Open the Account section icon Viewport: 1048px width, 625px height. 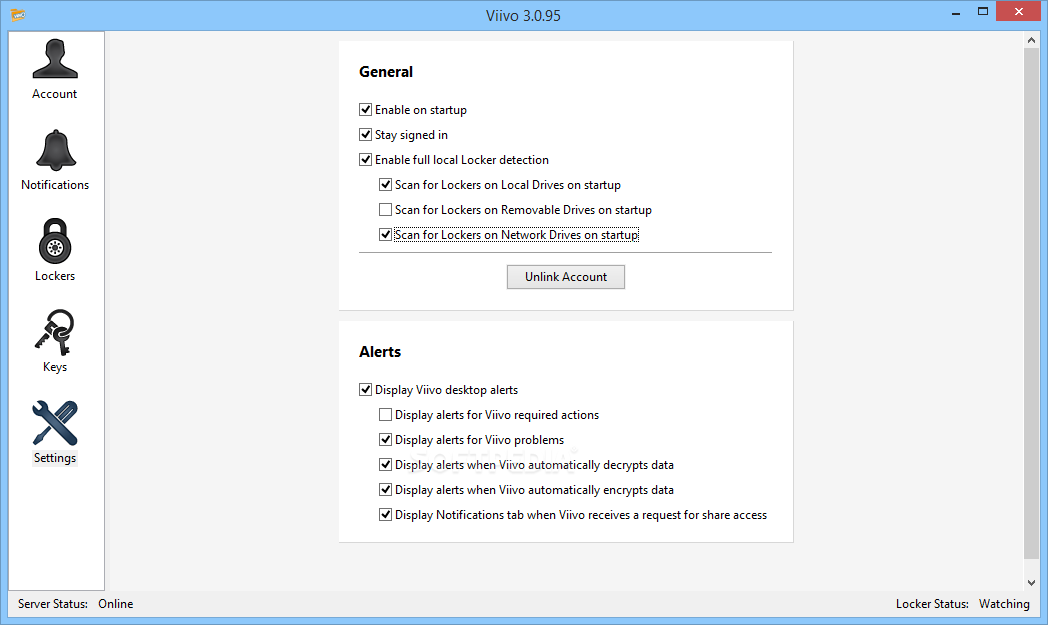tap(55, 59)
